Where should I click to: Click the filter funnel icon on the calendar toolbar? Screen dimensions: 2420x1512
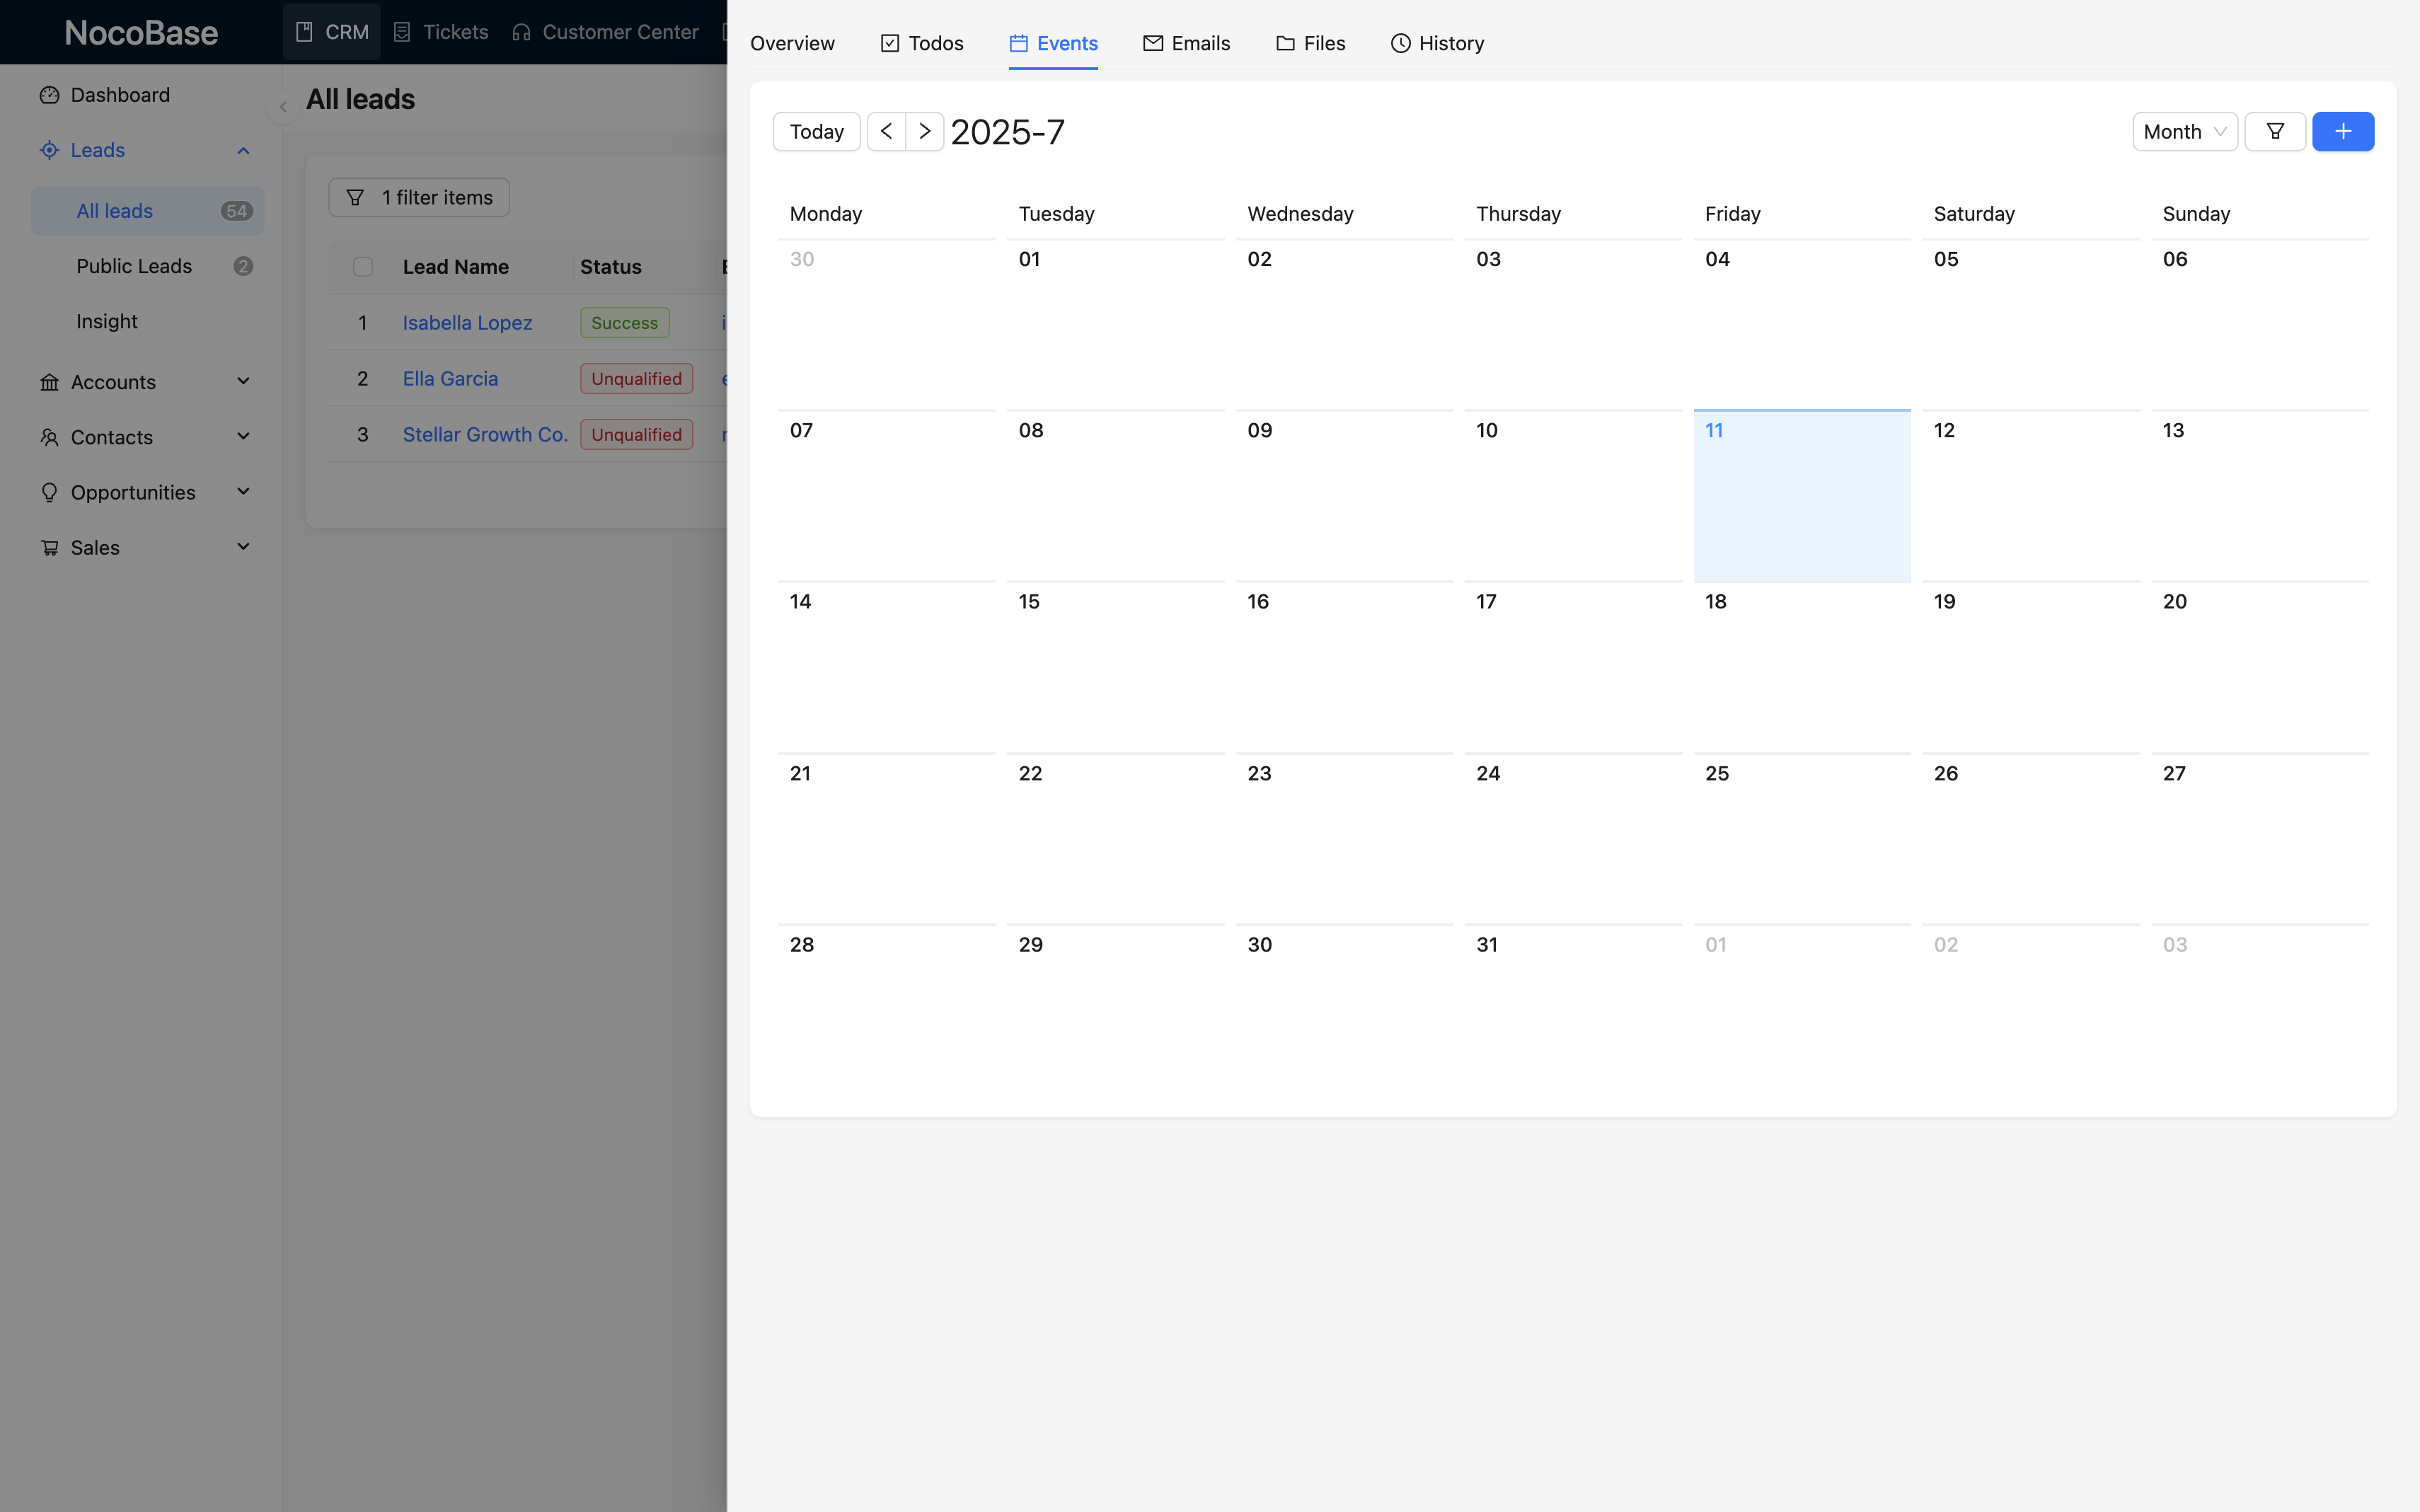coord(2275,131)
